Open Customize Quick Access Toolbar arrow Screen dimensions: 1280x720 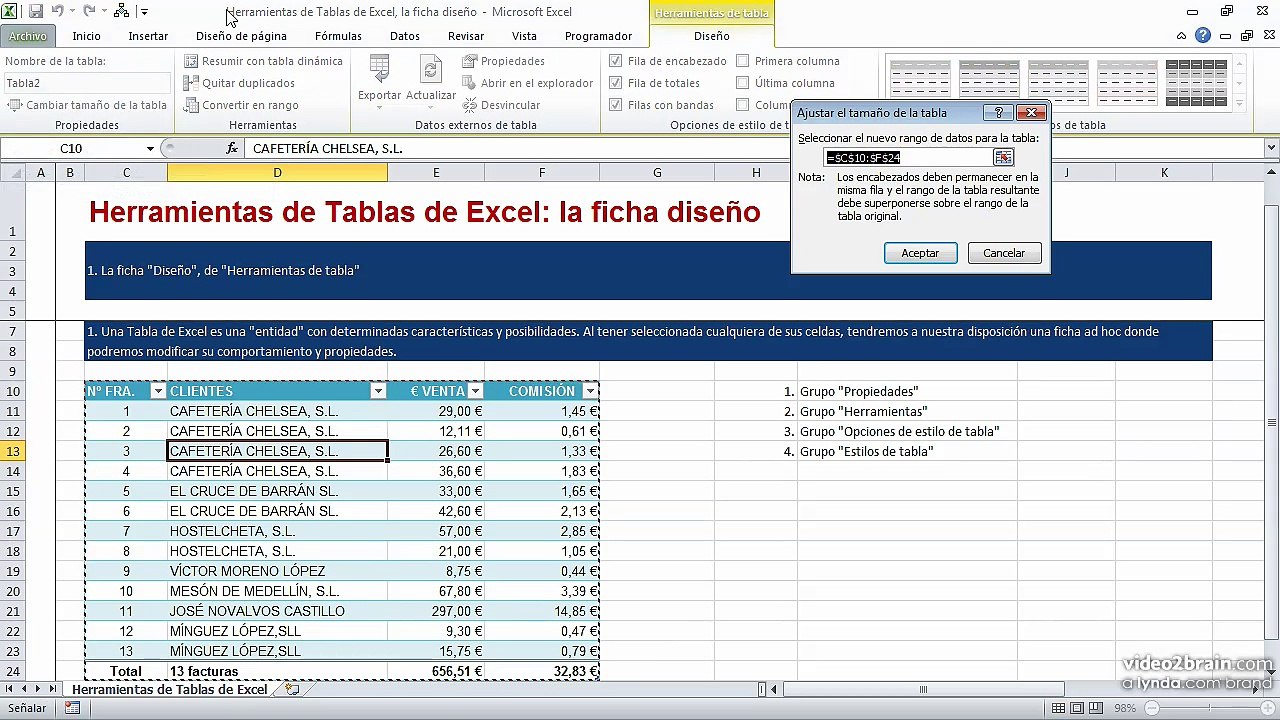coord(144,13)
